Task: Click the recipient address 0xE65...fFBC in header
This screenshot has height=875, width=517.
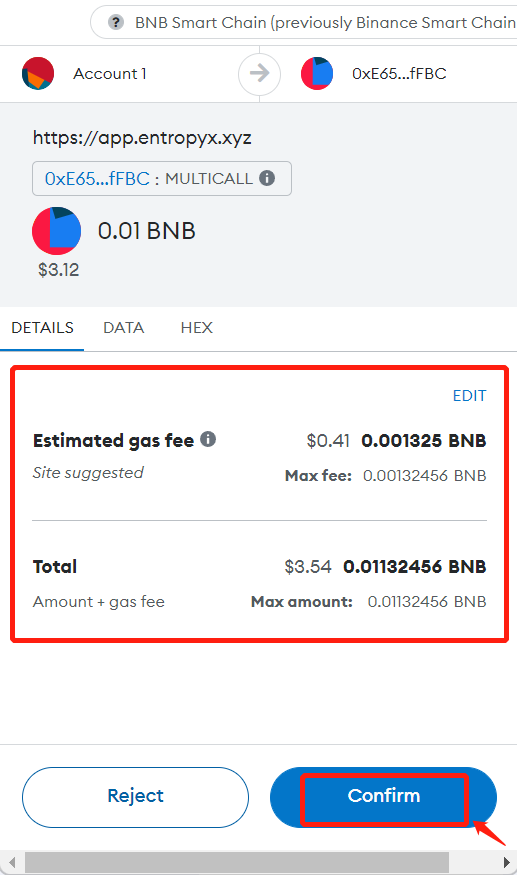Action: tap(399, 74)
